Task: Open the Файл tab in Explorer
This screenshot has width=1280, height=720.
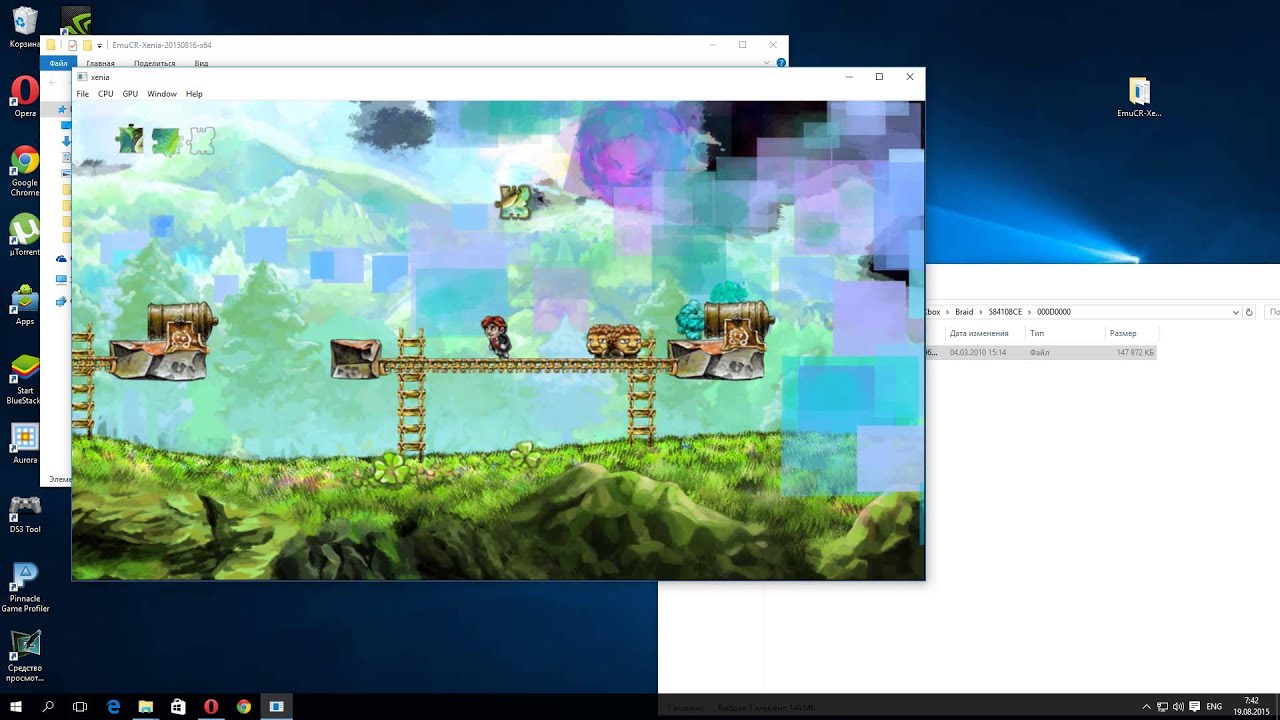Action: (x=58, y=63)
